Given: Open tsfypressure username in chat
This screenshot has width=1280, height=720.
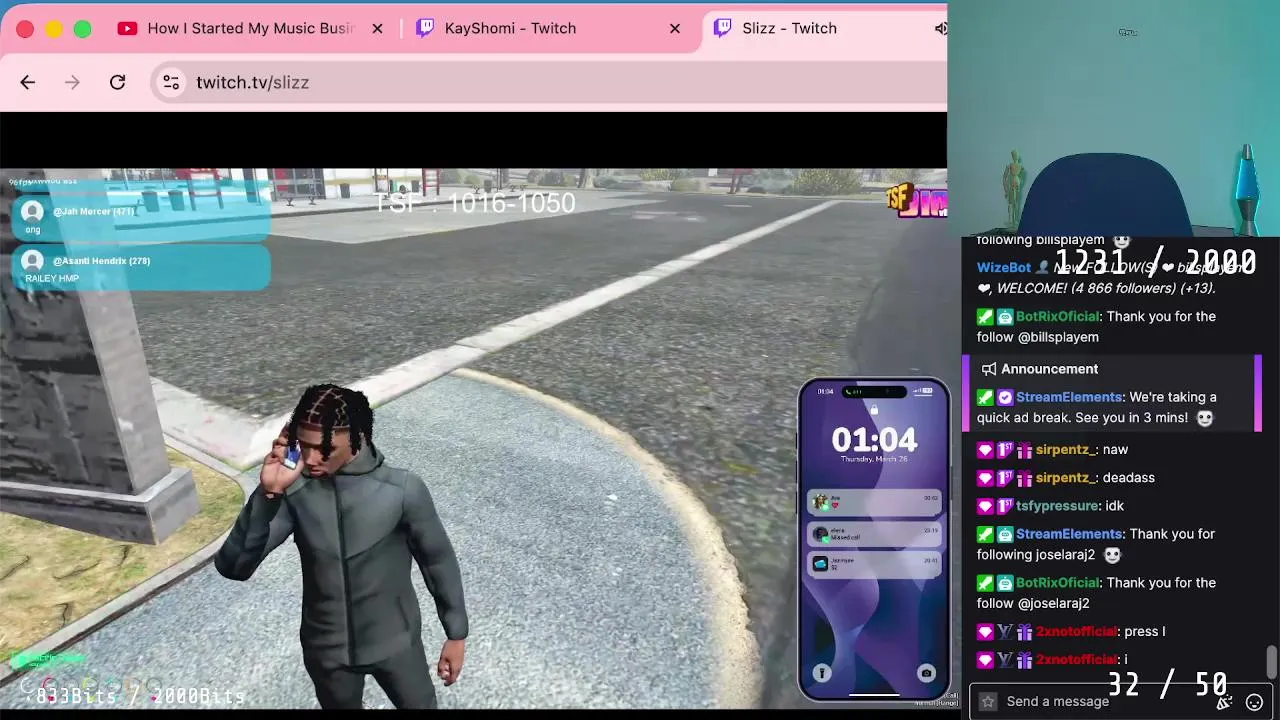Looking at the screenshot, I should click(x=1057, y=506).
